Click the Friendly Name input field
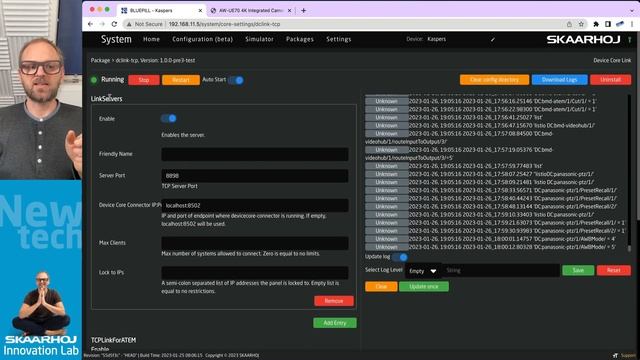Viewport: 640px width, 360px height. point(255,154)
